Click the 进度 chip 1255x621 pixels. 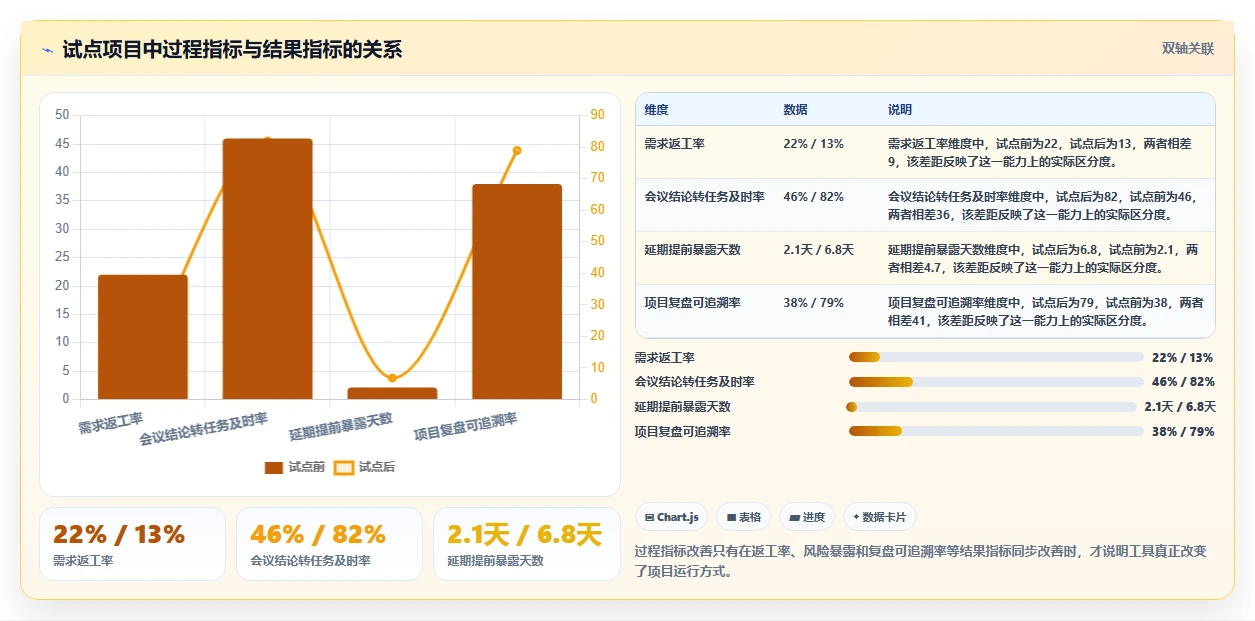(x=807, y=517)
